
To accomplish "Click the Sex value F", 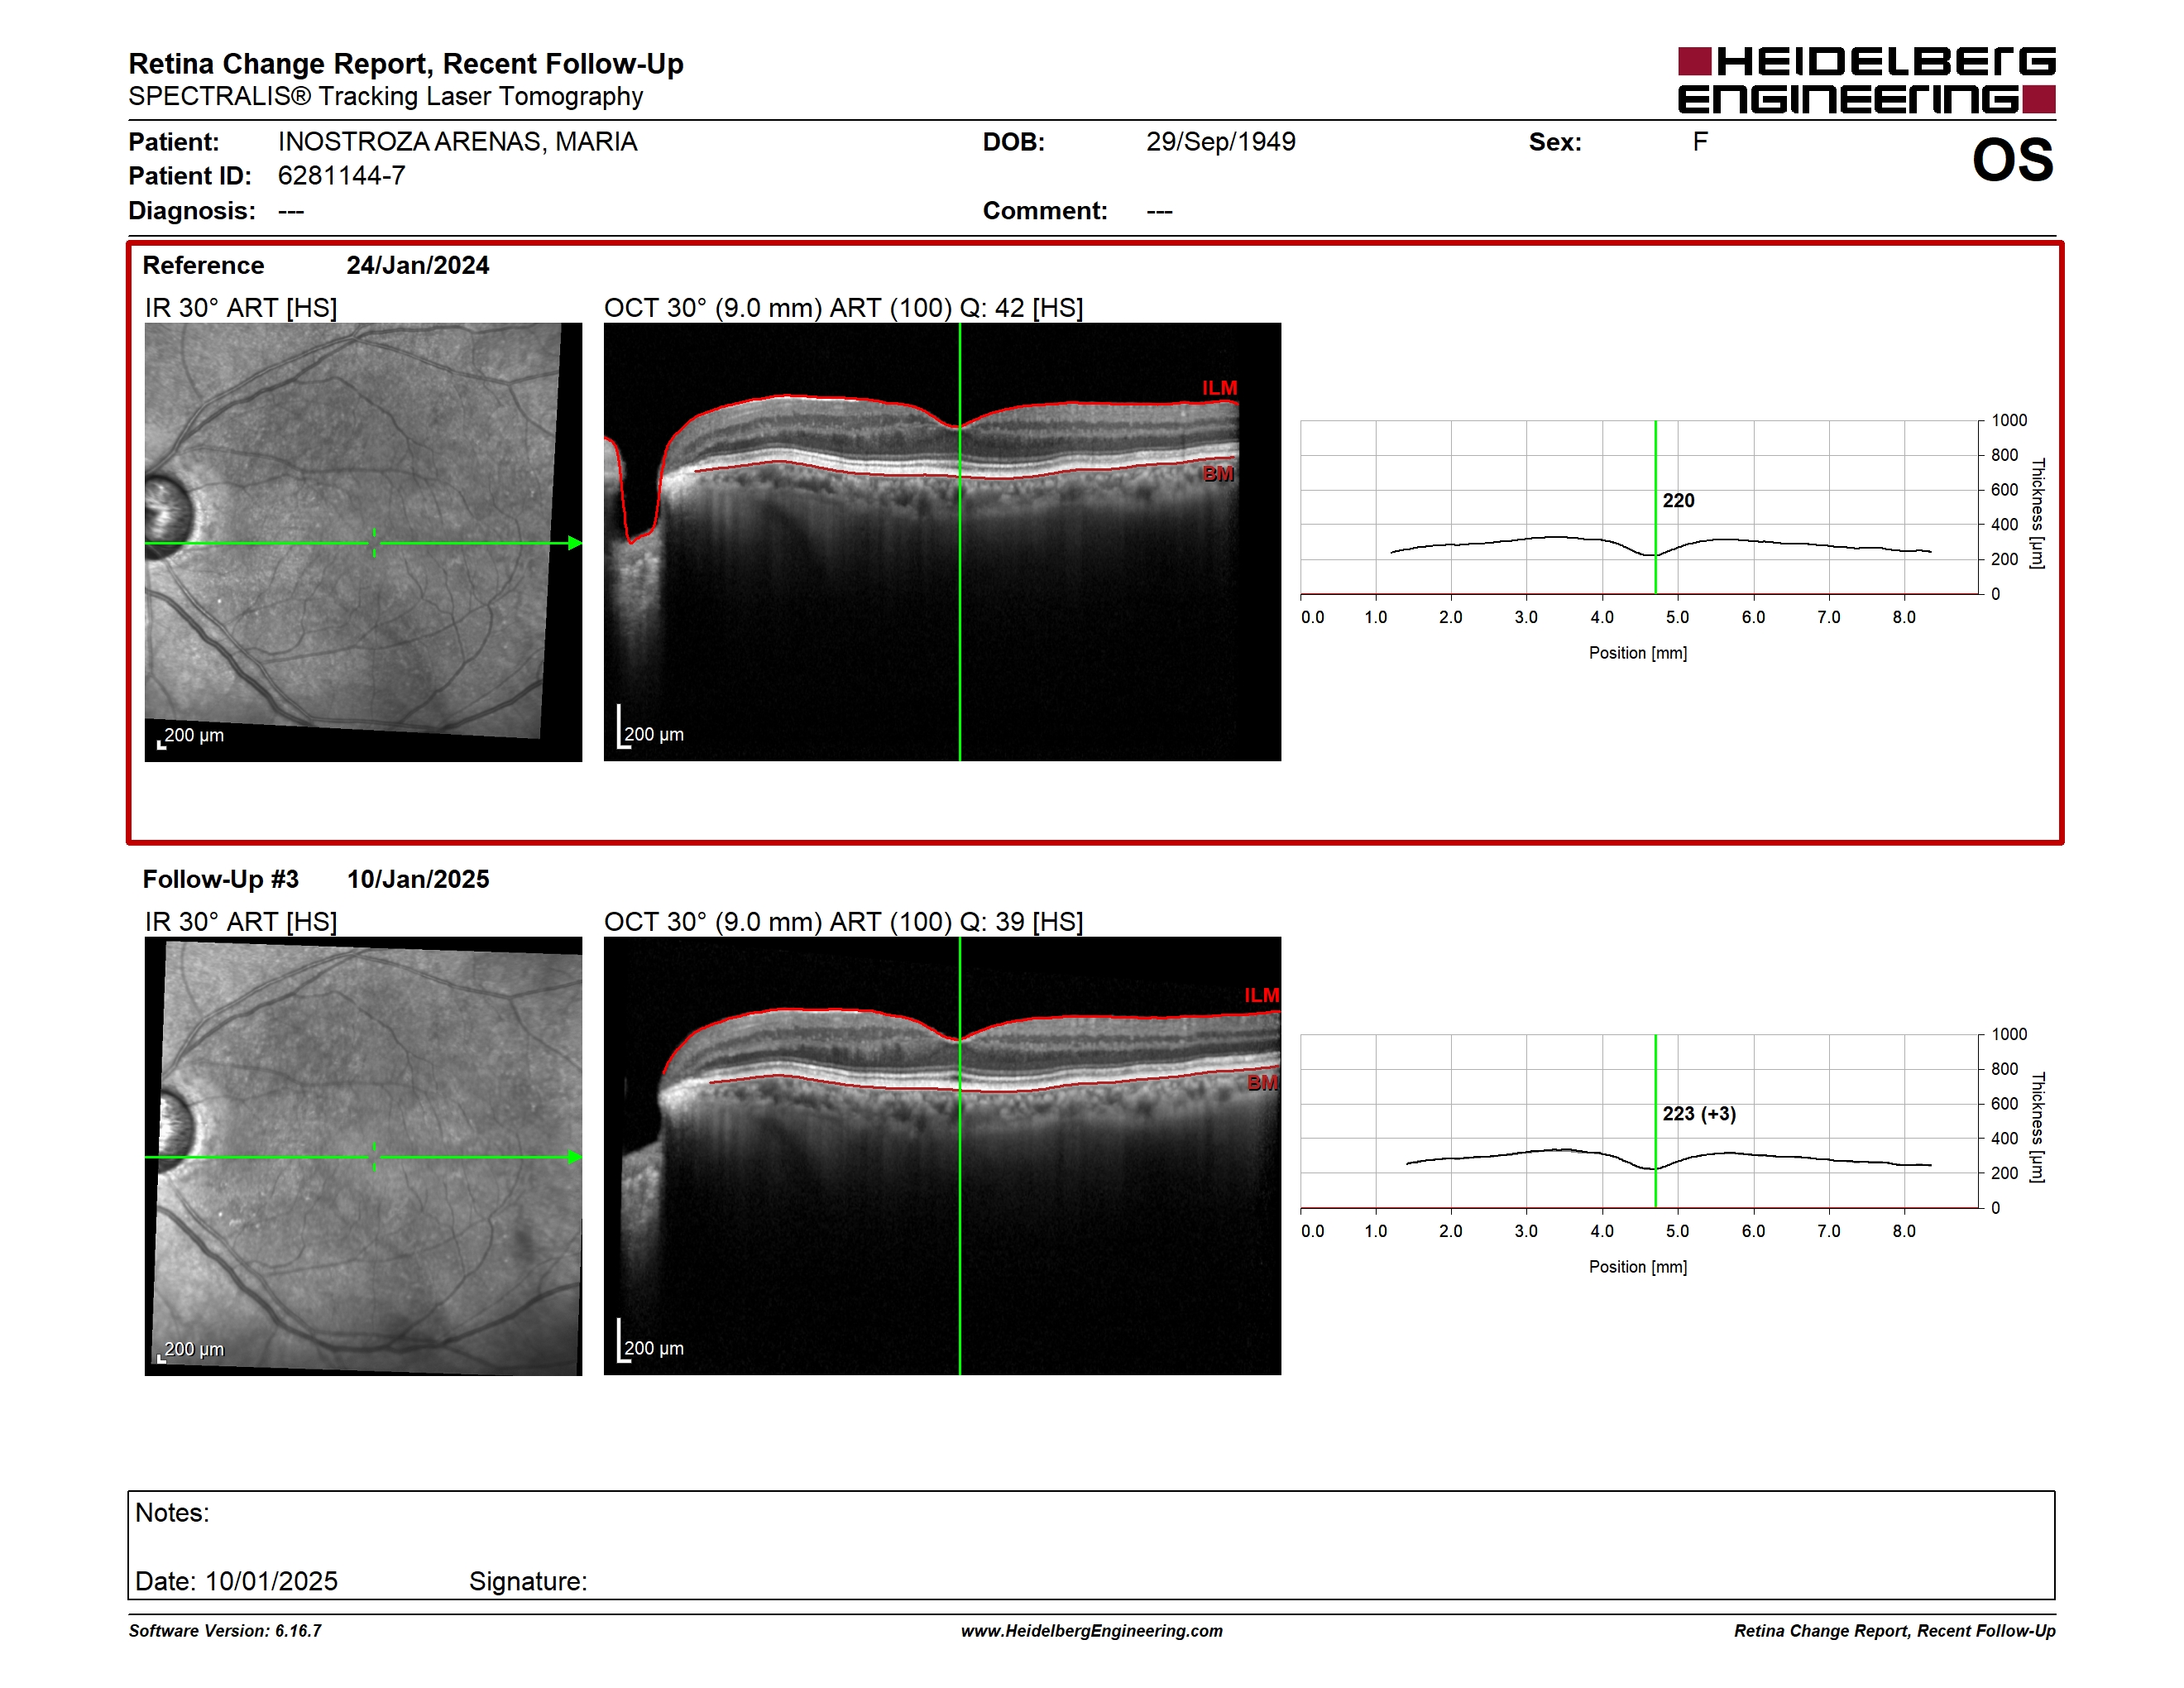I will point(1700,142).
